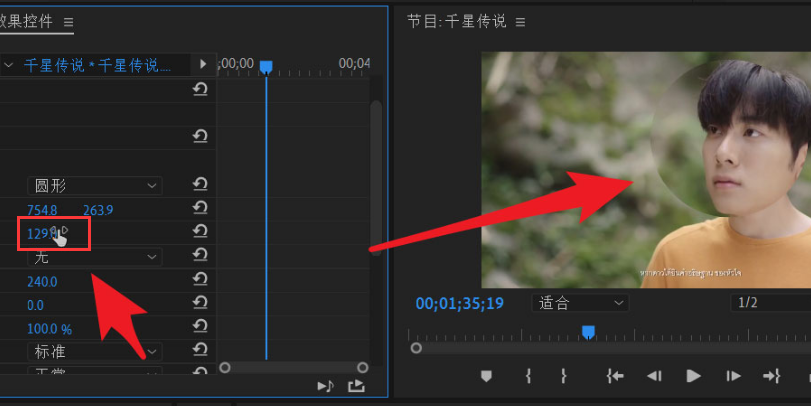Reset the 无 dropdown parameter
The width and height of the screenshot is (811, 406).
[200, 254]
